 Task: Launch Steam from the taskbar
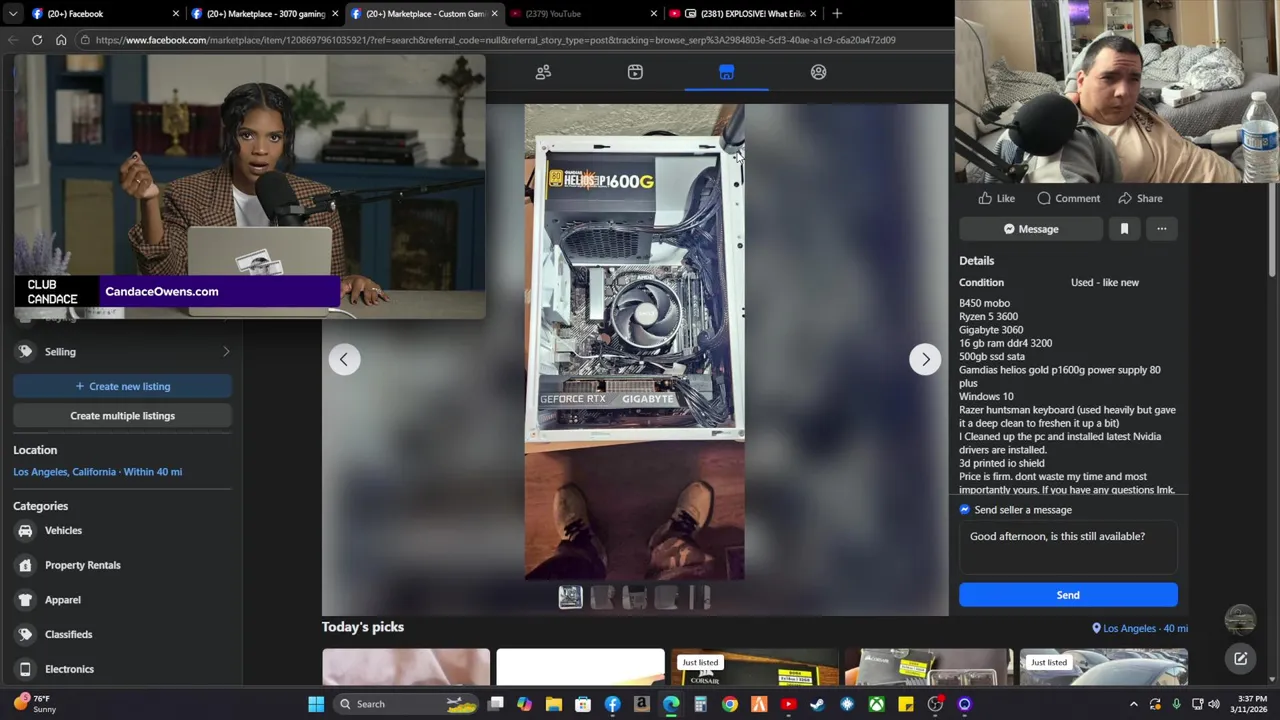pyautogui.click(x=817, y=704)
